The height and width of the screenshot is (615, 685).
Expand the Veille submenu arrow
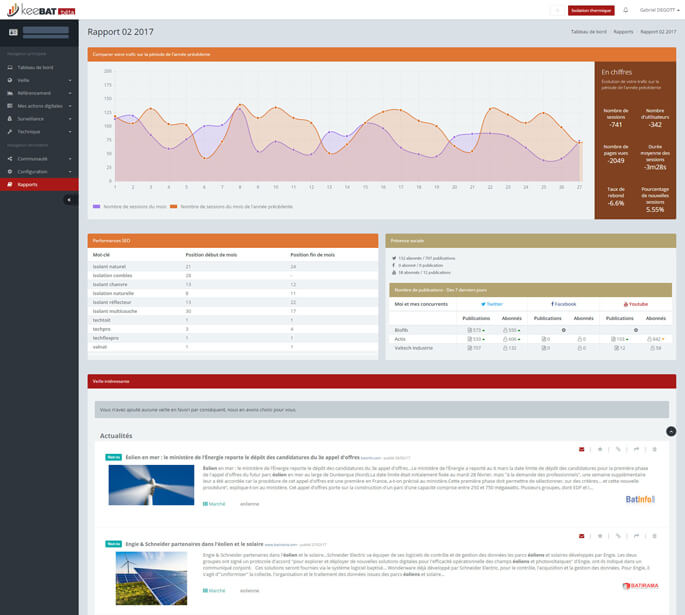[x=70, y=80]
